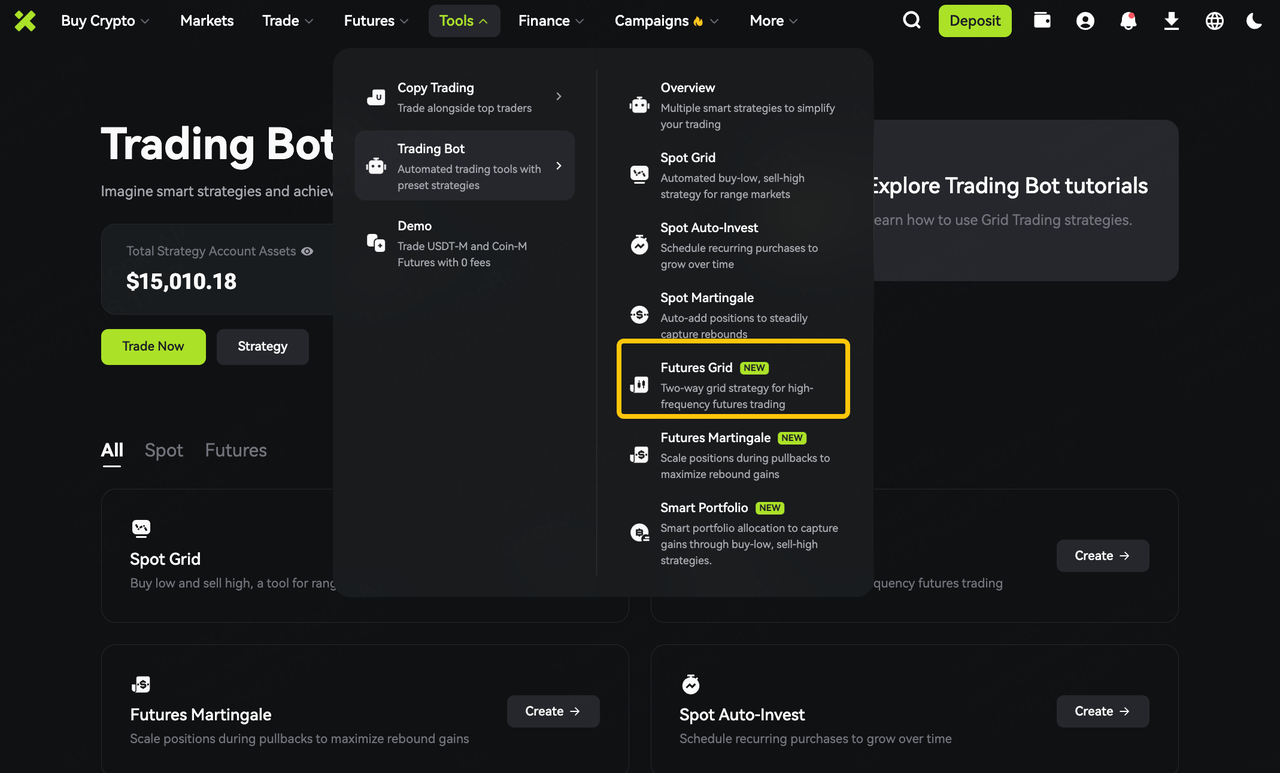Click the Spot Auto-Invest submenu icon
Image resolution: width=1280 pixels, height=773 pixels.
[639, 245]
